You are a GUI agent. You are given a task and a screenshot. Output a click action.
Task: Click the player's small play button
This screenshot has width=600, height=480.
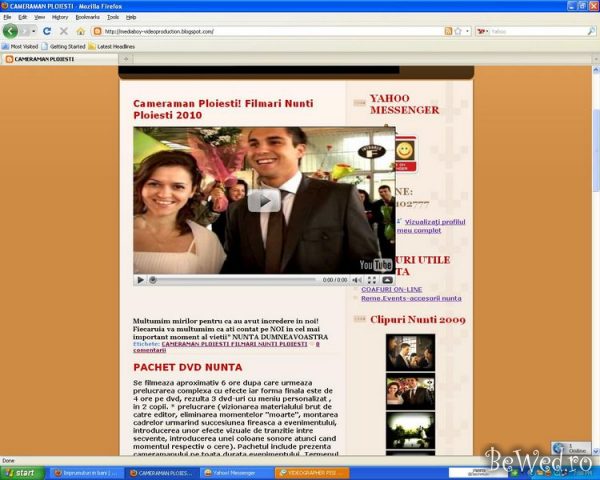point(140,280)
